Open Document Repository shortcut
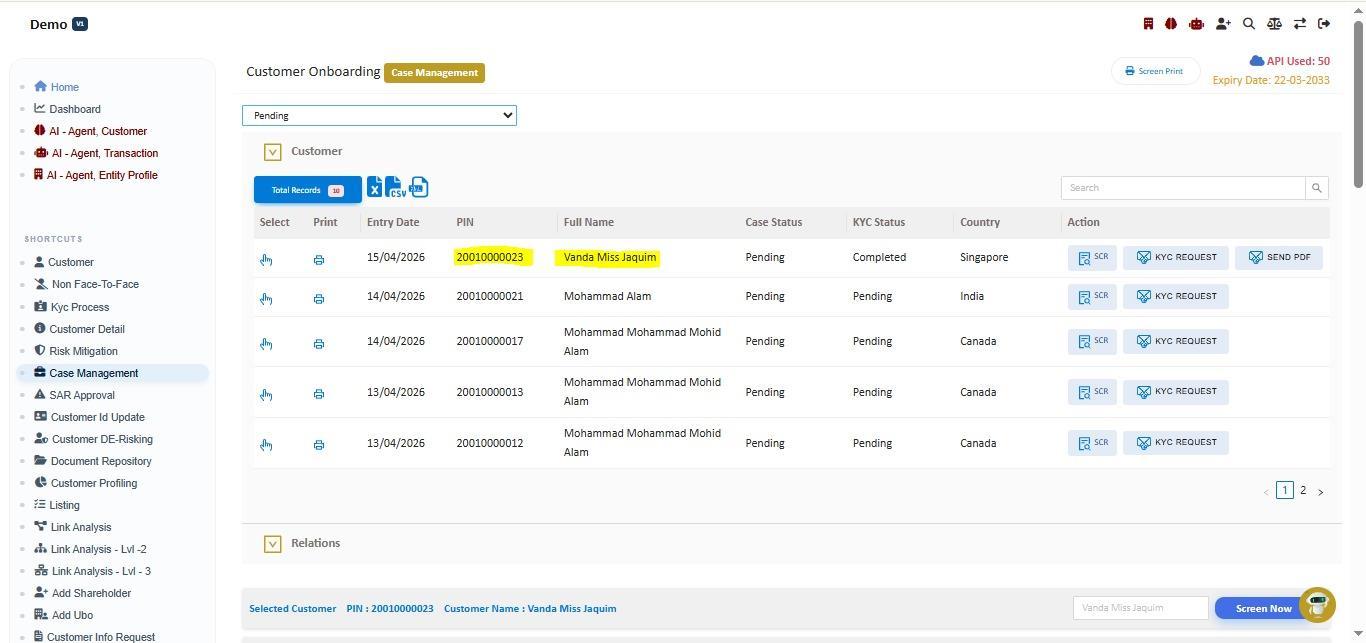 coord(93,461)
